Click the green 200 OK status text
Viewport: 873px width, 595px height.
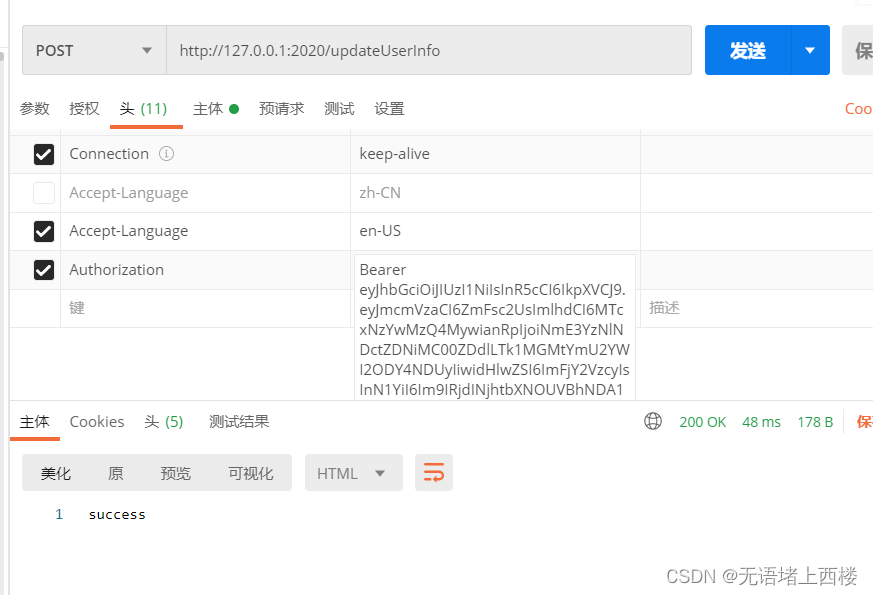click(702, 421)
